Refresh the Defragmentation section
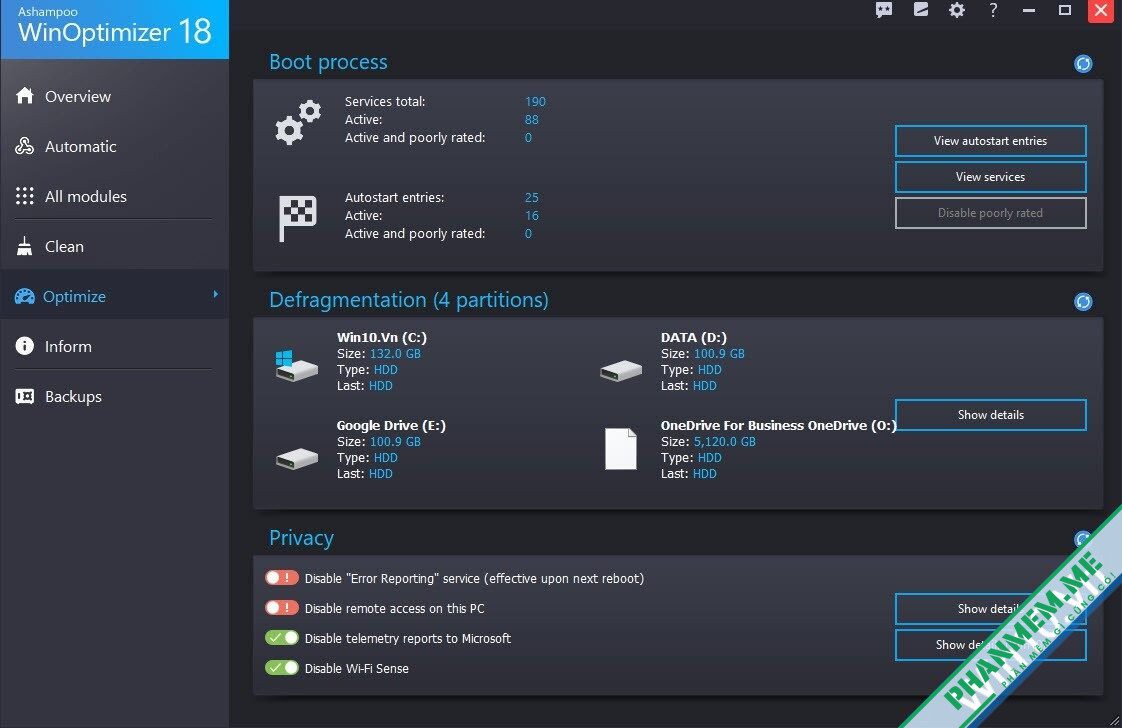 click(x=1083, y=301)
